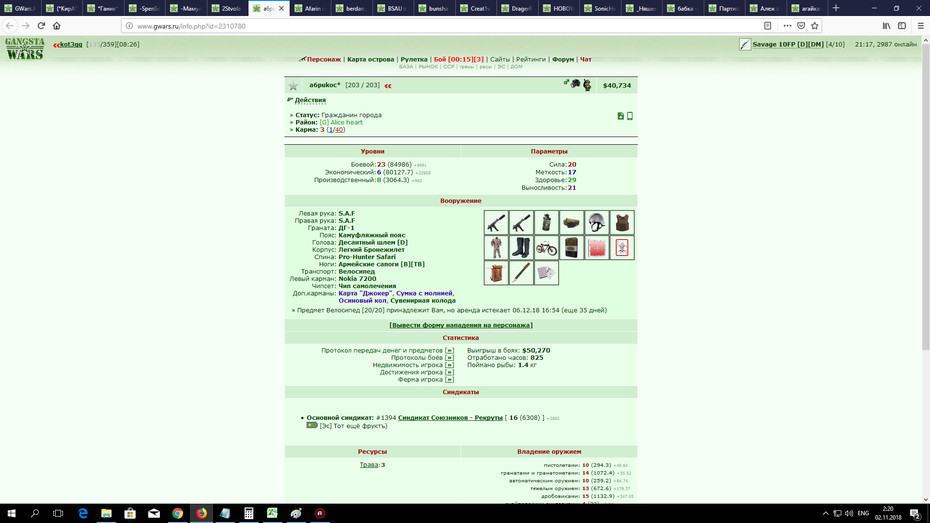Image resolution: width=930 pixels, height=523 pixels.
Task: Bookmark this page with the star icon
Action: (814, 25)
